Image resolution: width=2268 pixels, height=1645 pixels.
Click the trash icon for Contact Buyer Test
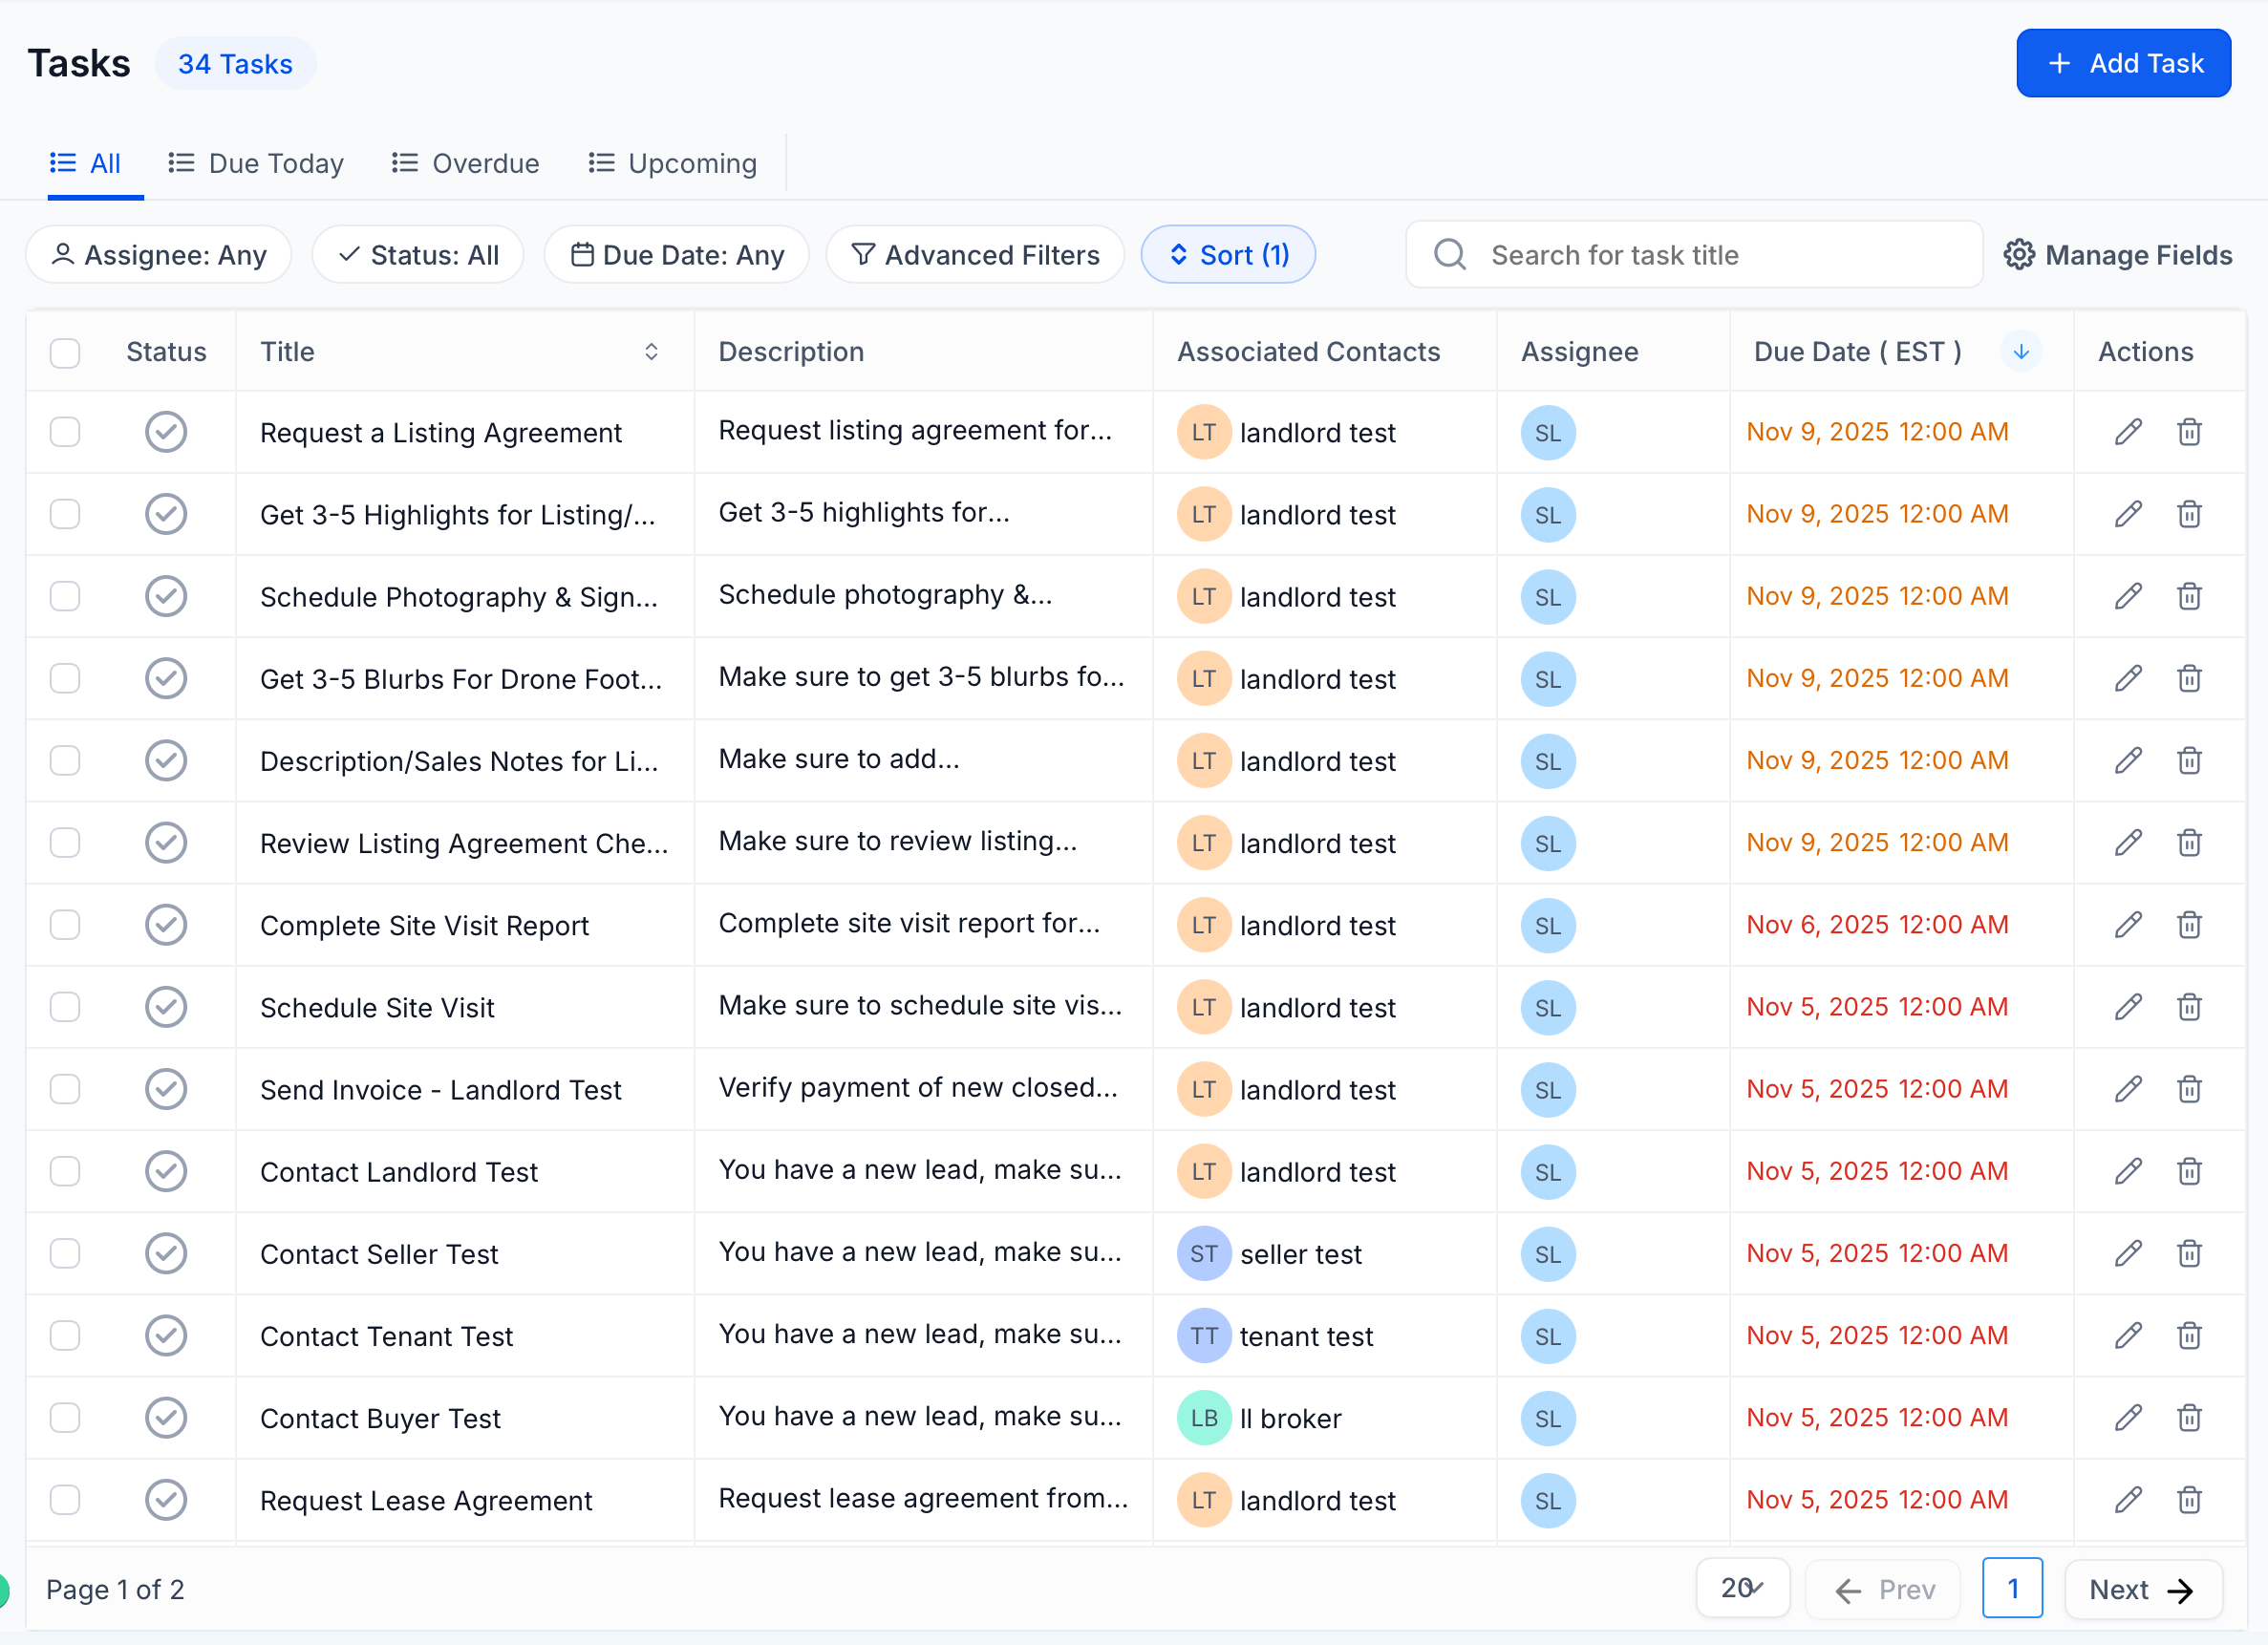tap(2189, 1418)
